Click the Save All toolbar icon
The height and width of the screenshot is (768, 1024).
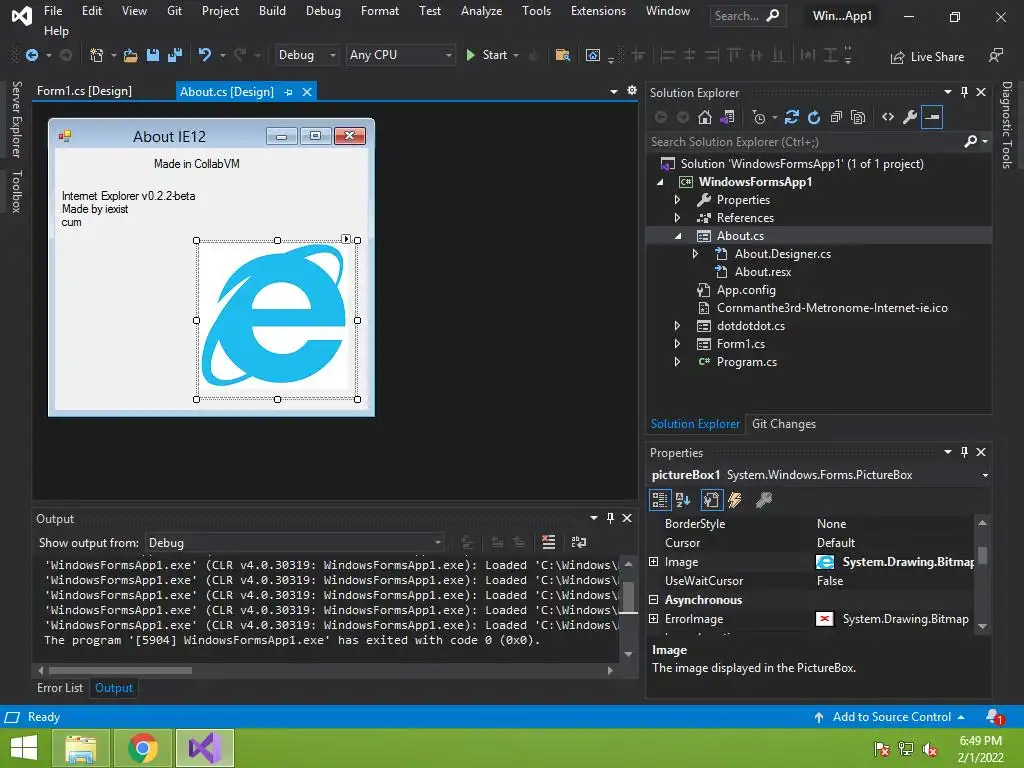pyautogui.click(x=174, y=56)
